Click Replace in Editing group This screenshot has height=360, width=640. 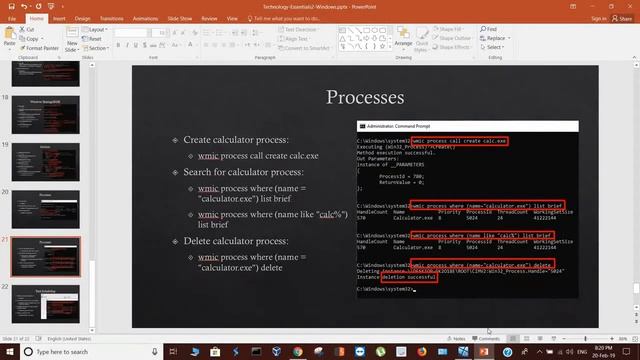click(x=495, y=38)
